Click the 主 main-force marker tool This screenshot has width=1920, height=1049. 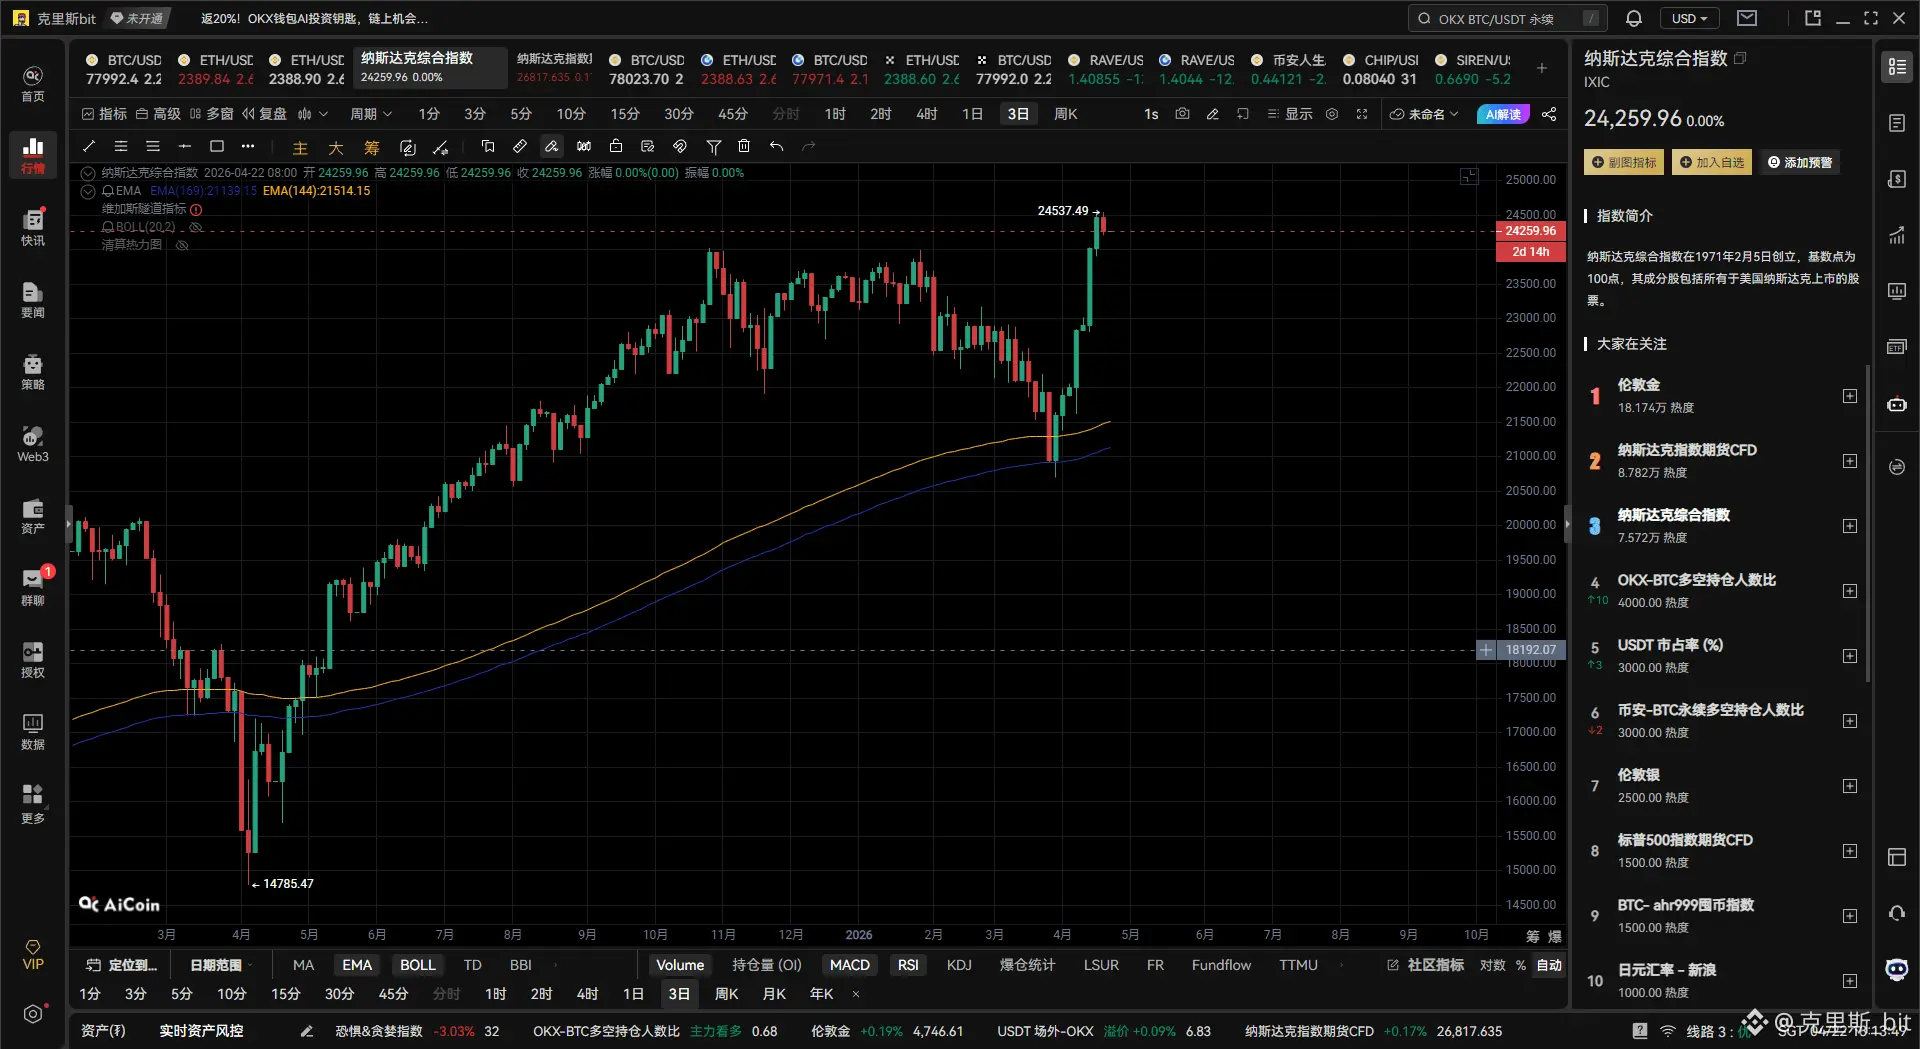coord(300,147)
